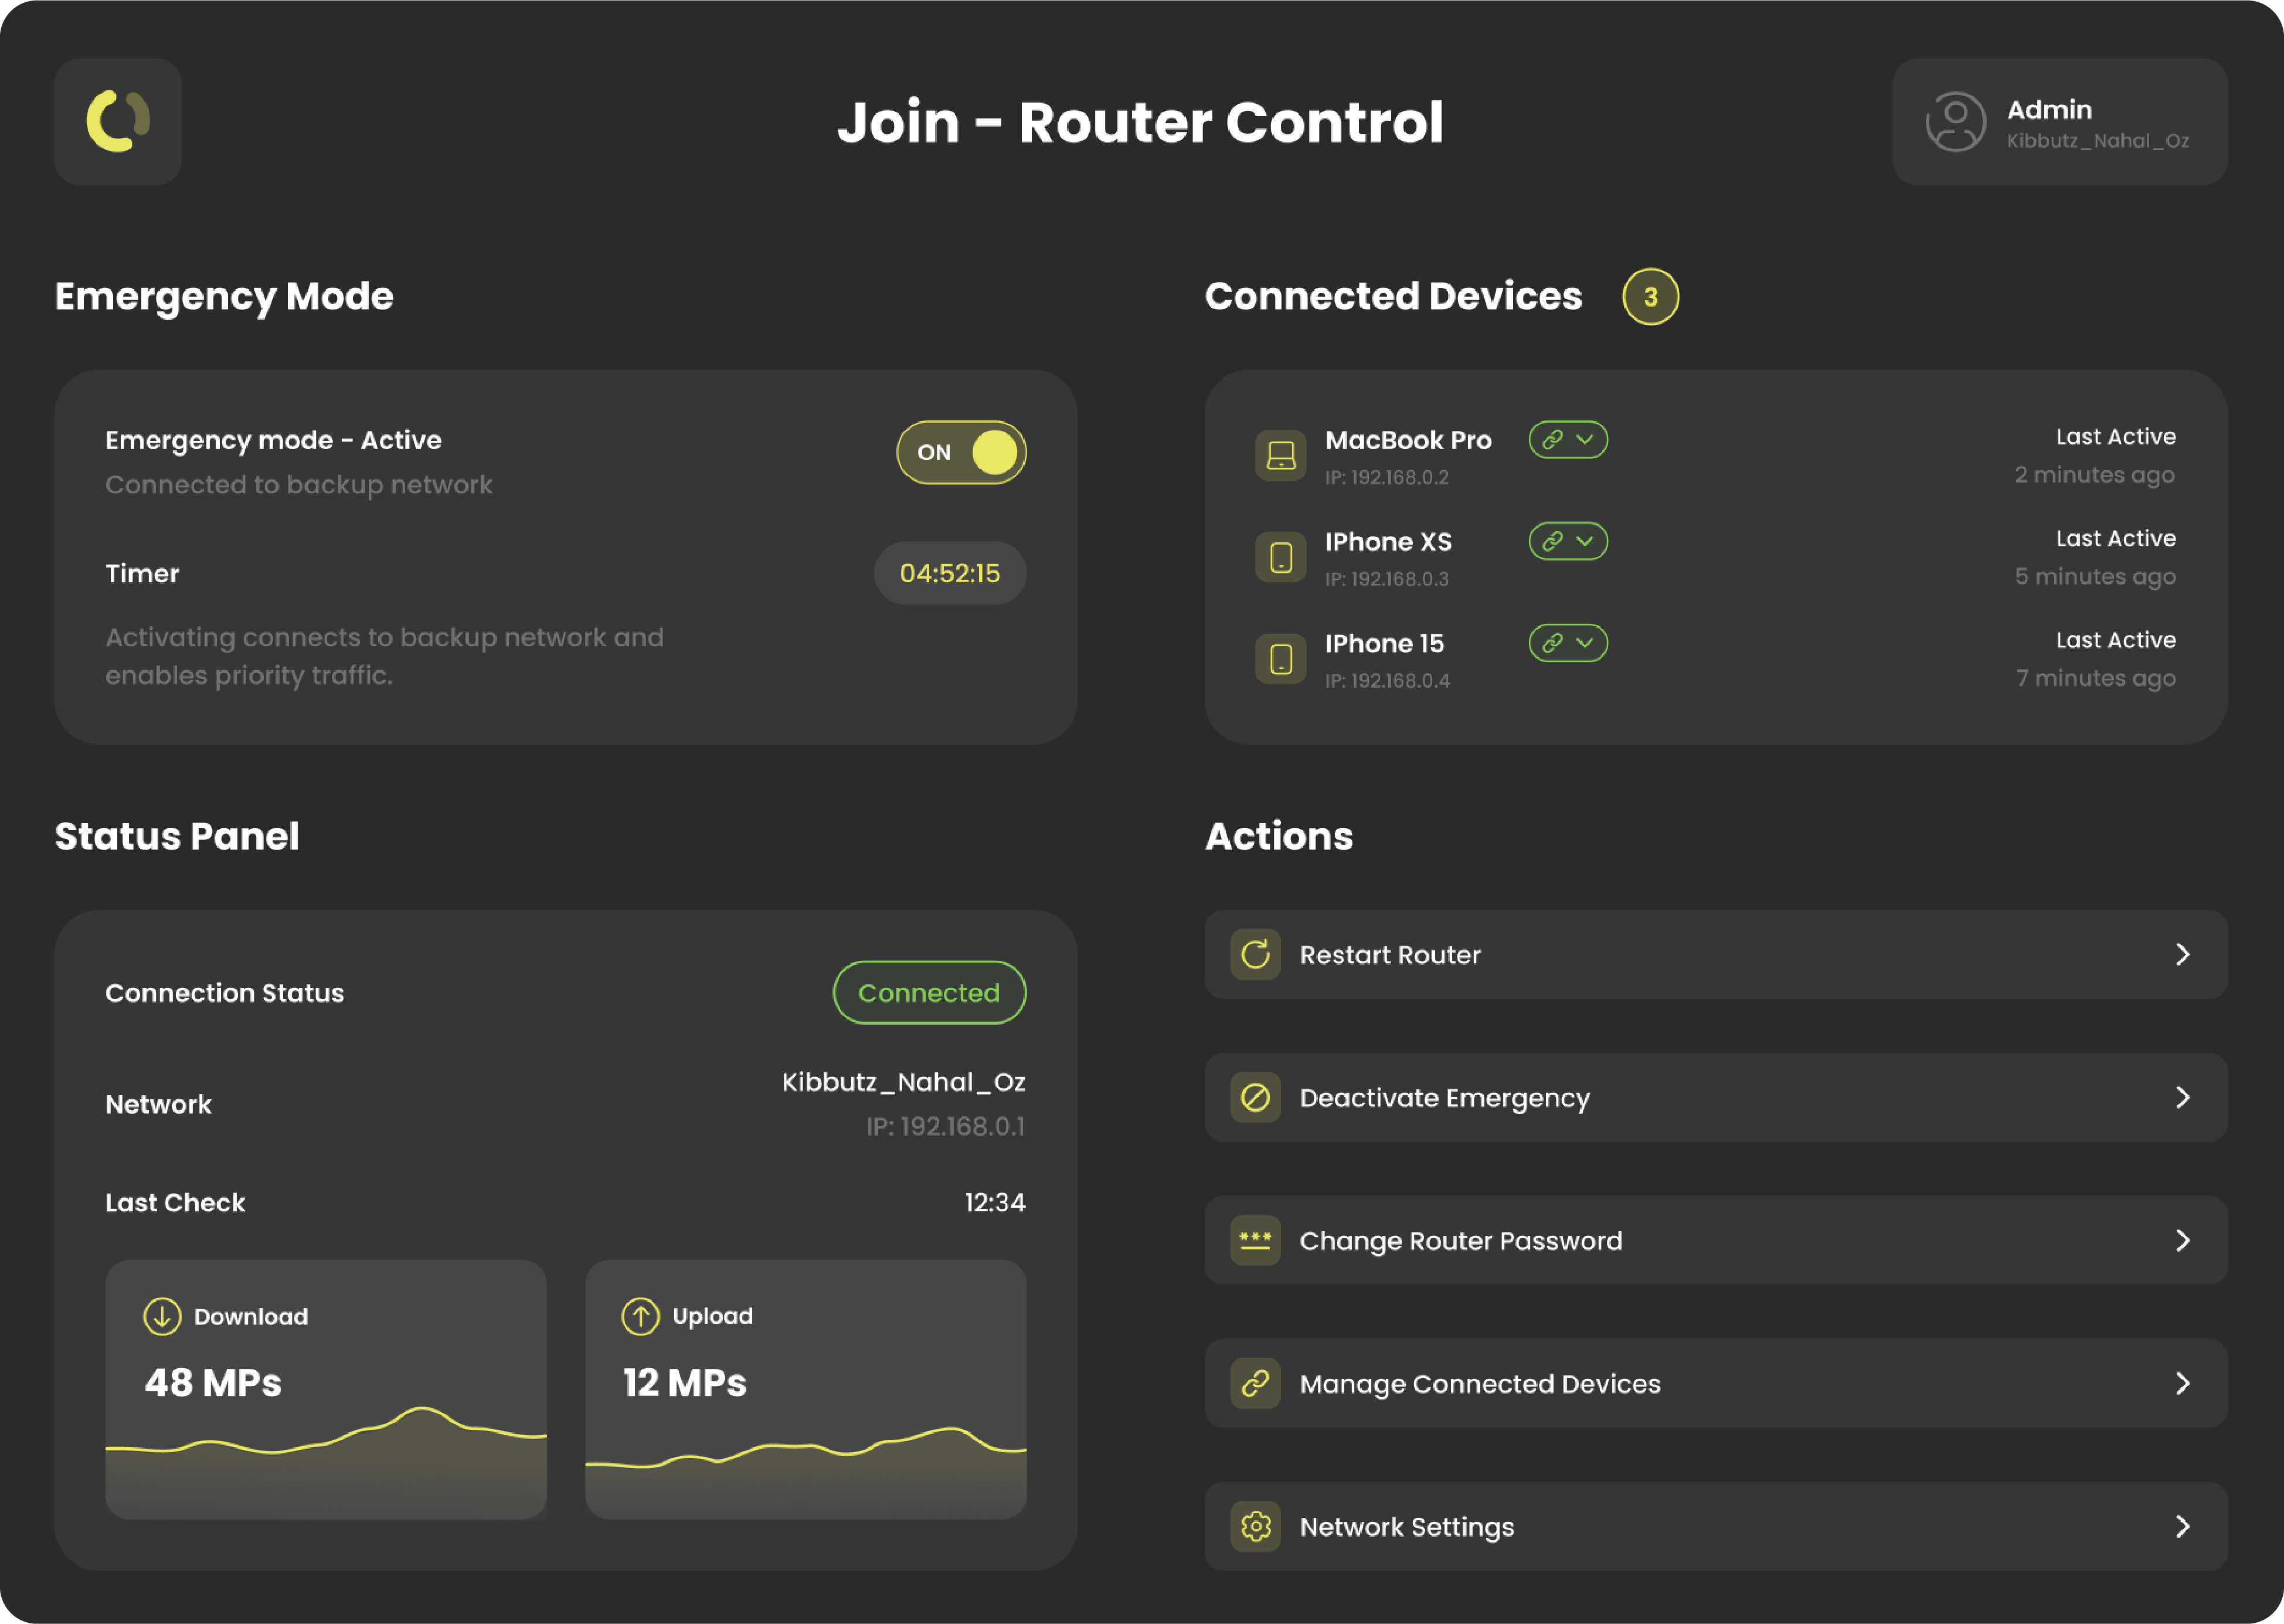Click the link icon beside iPhone 15
This screenshot has width=2284, height=1624.
[1552, 643]
